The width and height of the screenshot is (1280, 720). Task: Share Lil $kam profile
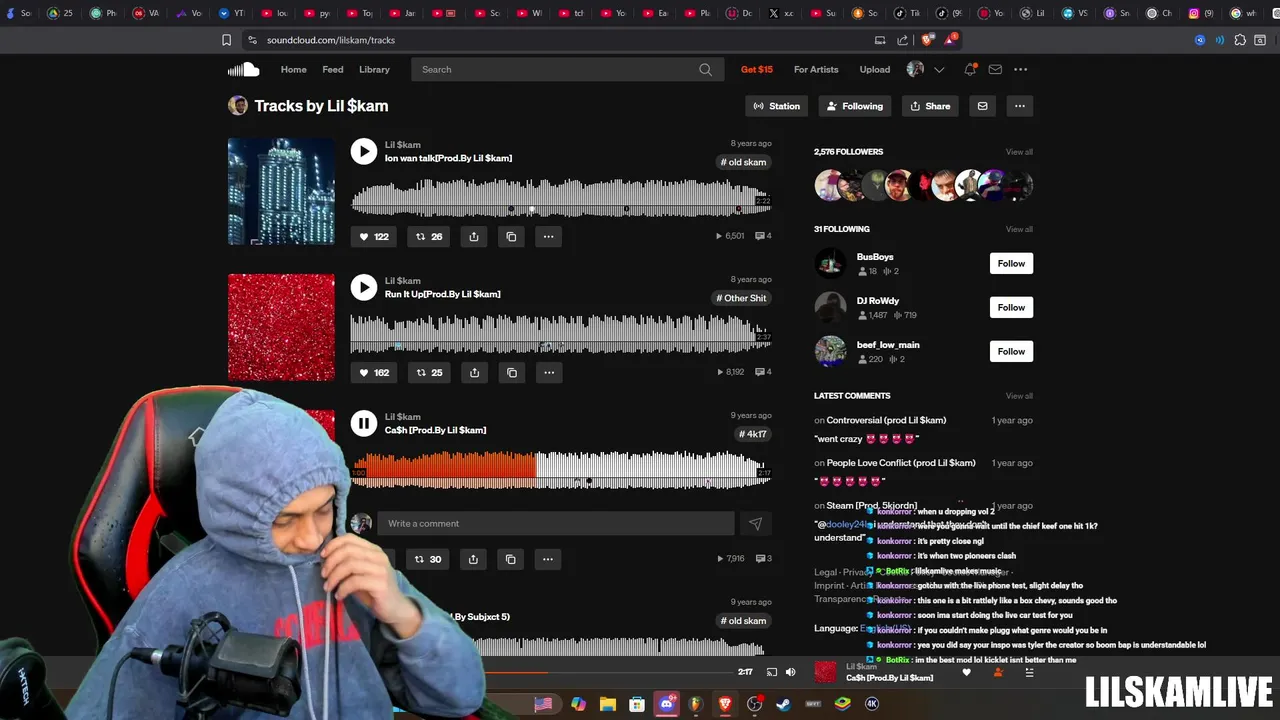coord(931,106)
